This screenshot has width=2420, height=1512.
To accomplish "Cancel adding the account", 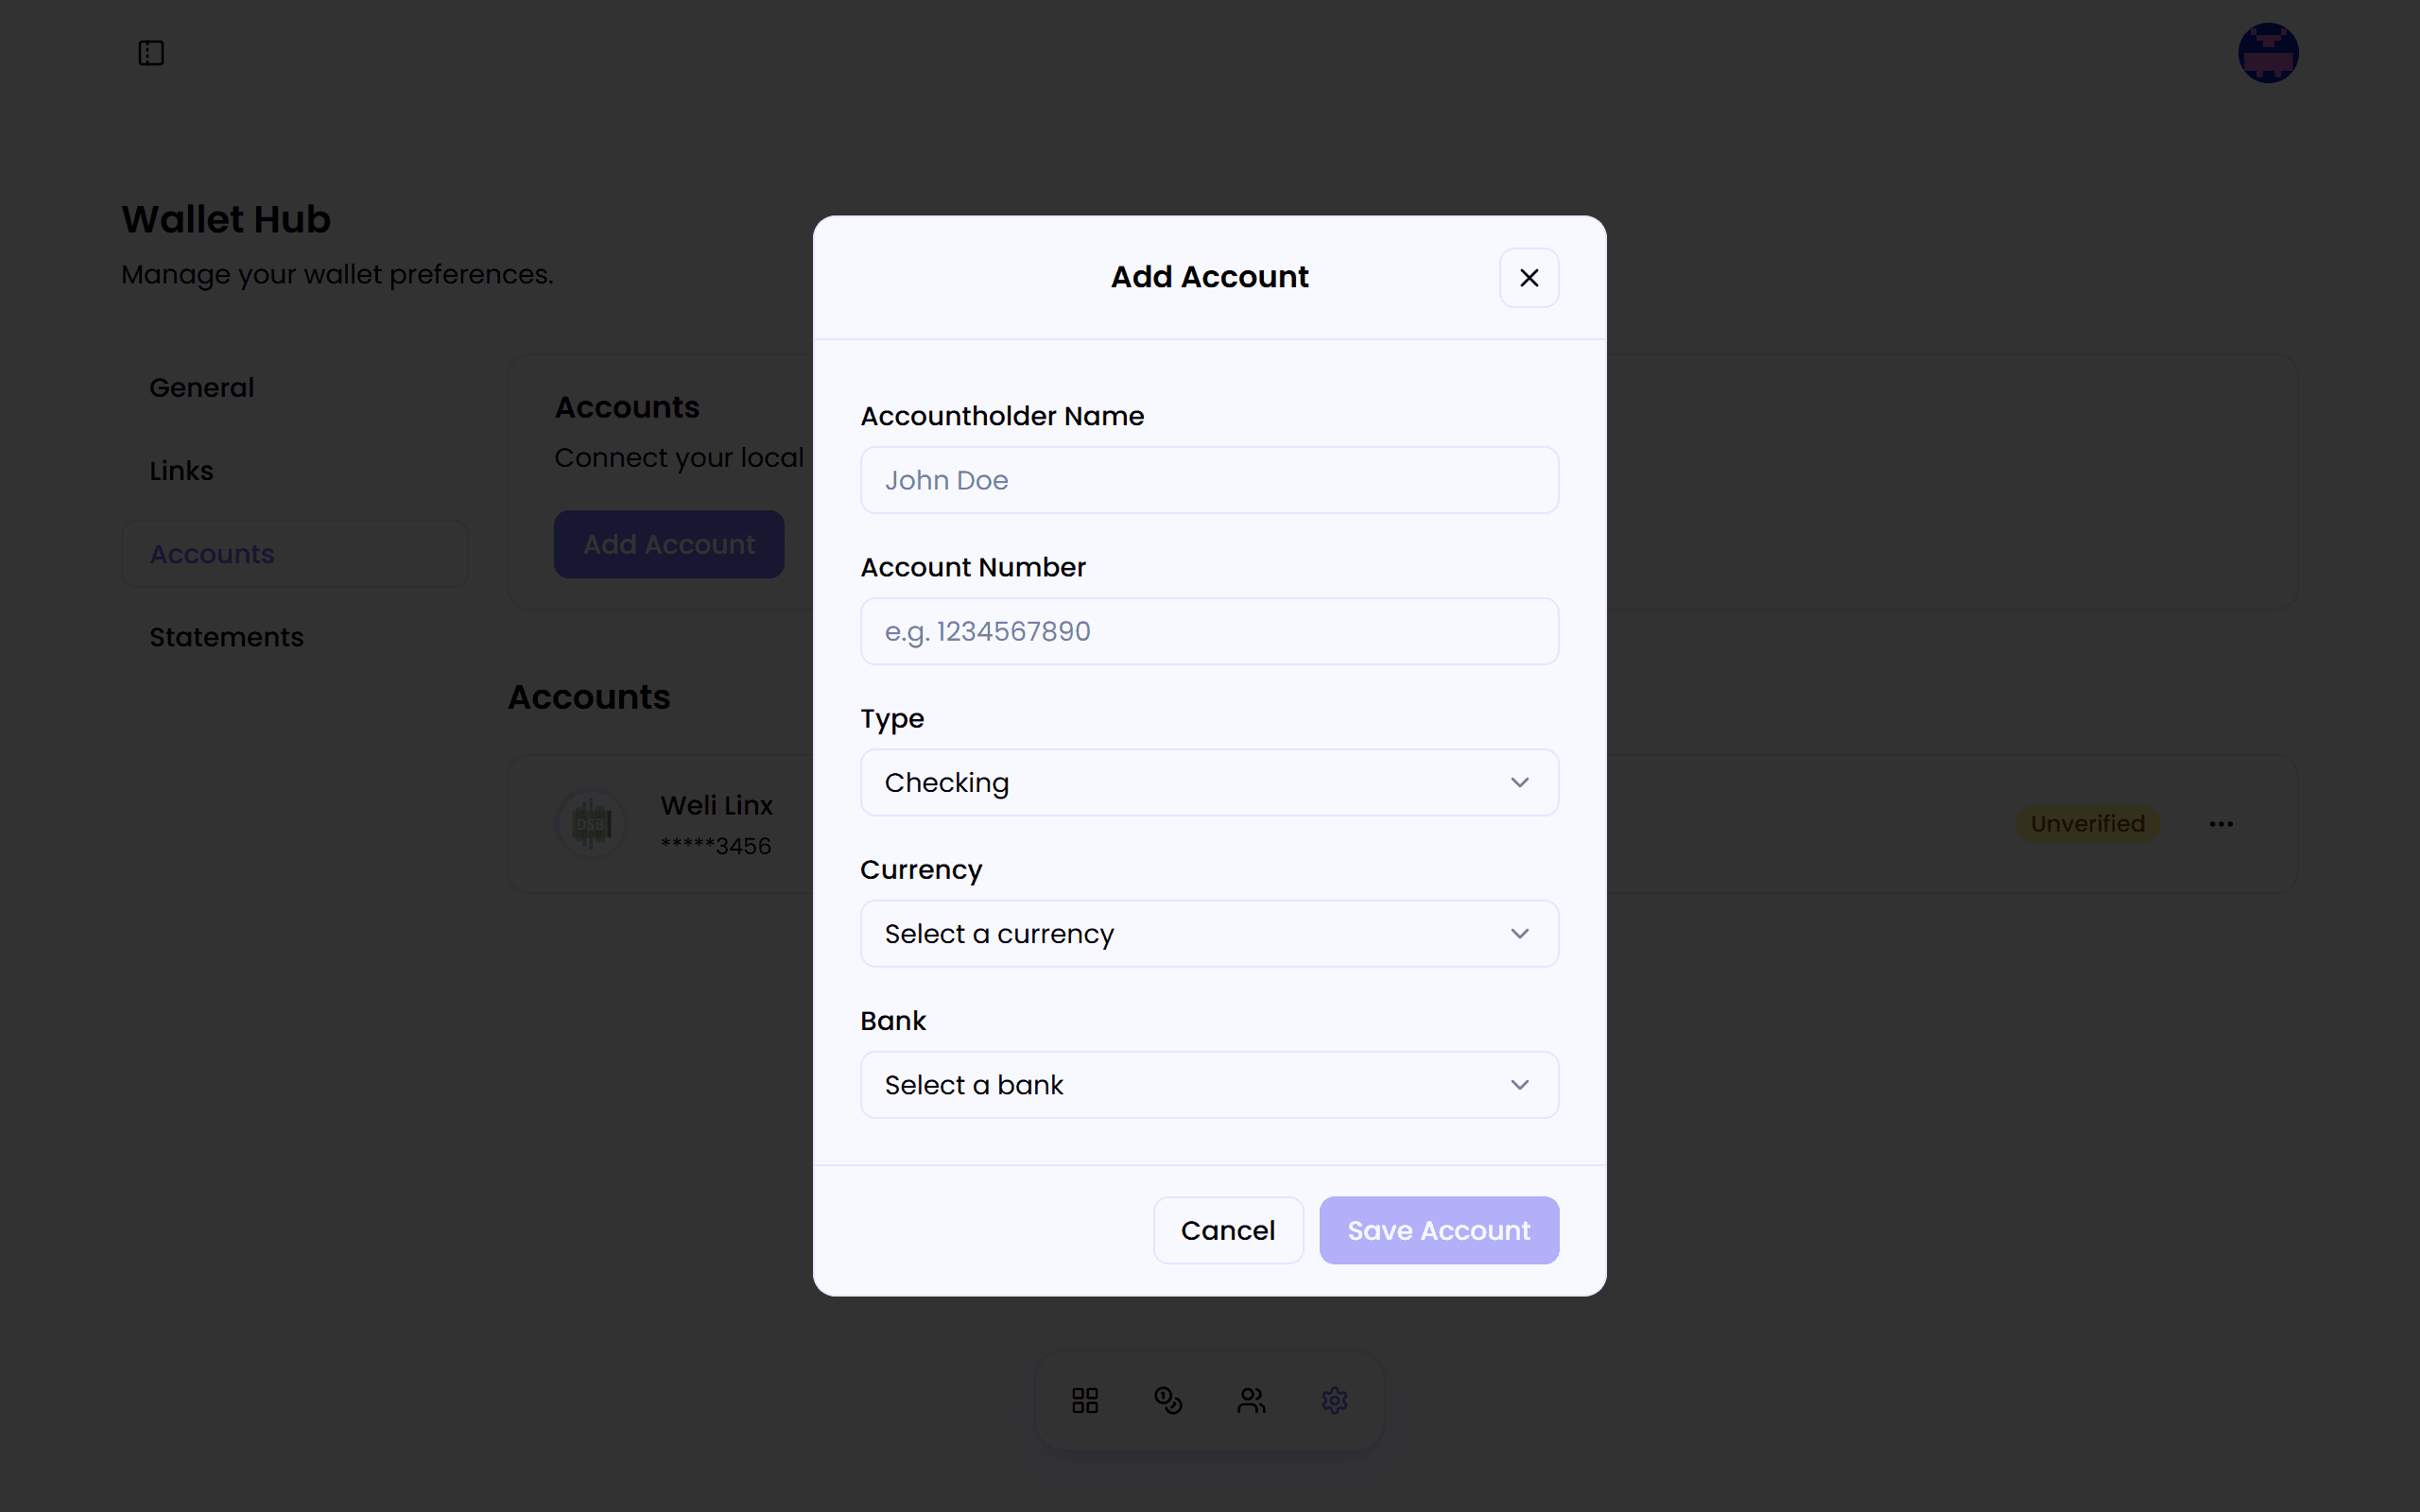I will [x=1228, y=1230].
